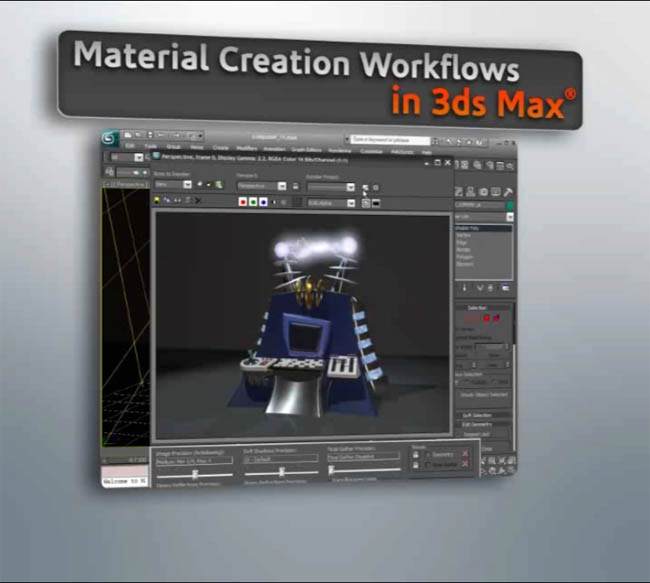The image size is (650, 583).
Task: Click the MAXScript listener Welcome text box
Action: [x=125, y=481]
